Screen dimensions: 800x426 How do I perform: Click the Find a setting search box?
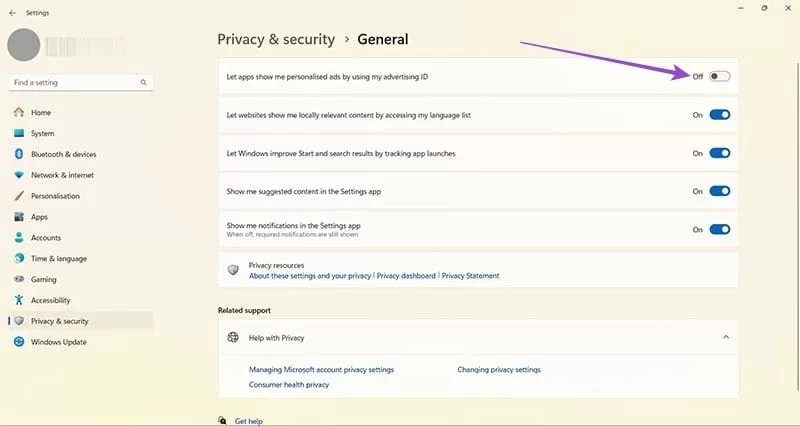click(75, 82)
